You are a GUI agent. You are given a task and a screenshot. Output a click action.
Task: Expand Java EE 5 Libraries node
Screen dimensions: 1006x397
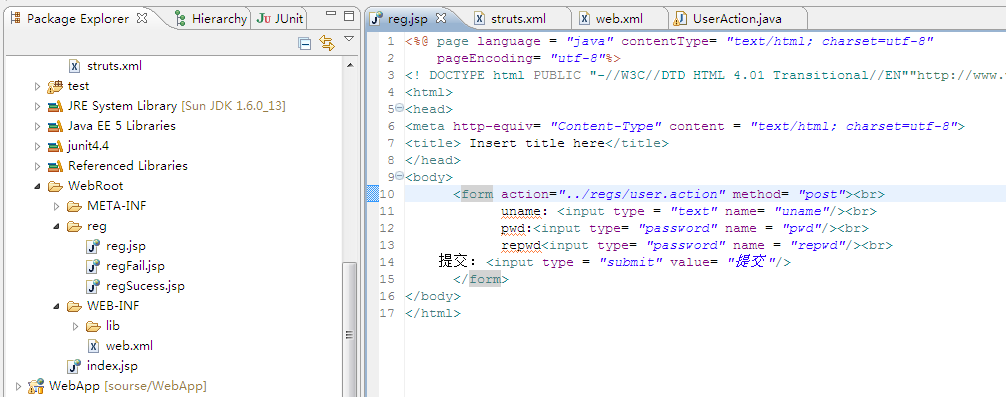[37, 126]
